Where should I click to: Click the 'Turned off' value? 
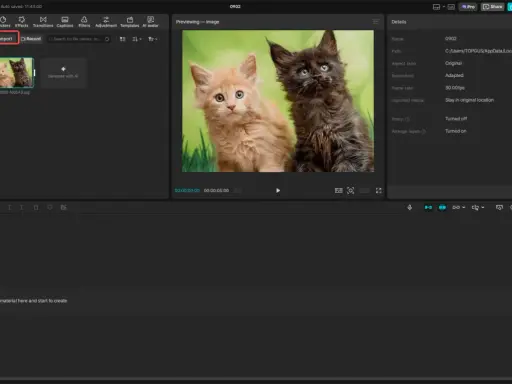click(456, 119)
